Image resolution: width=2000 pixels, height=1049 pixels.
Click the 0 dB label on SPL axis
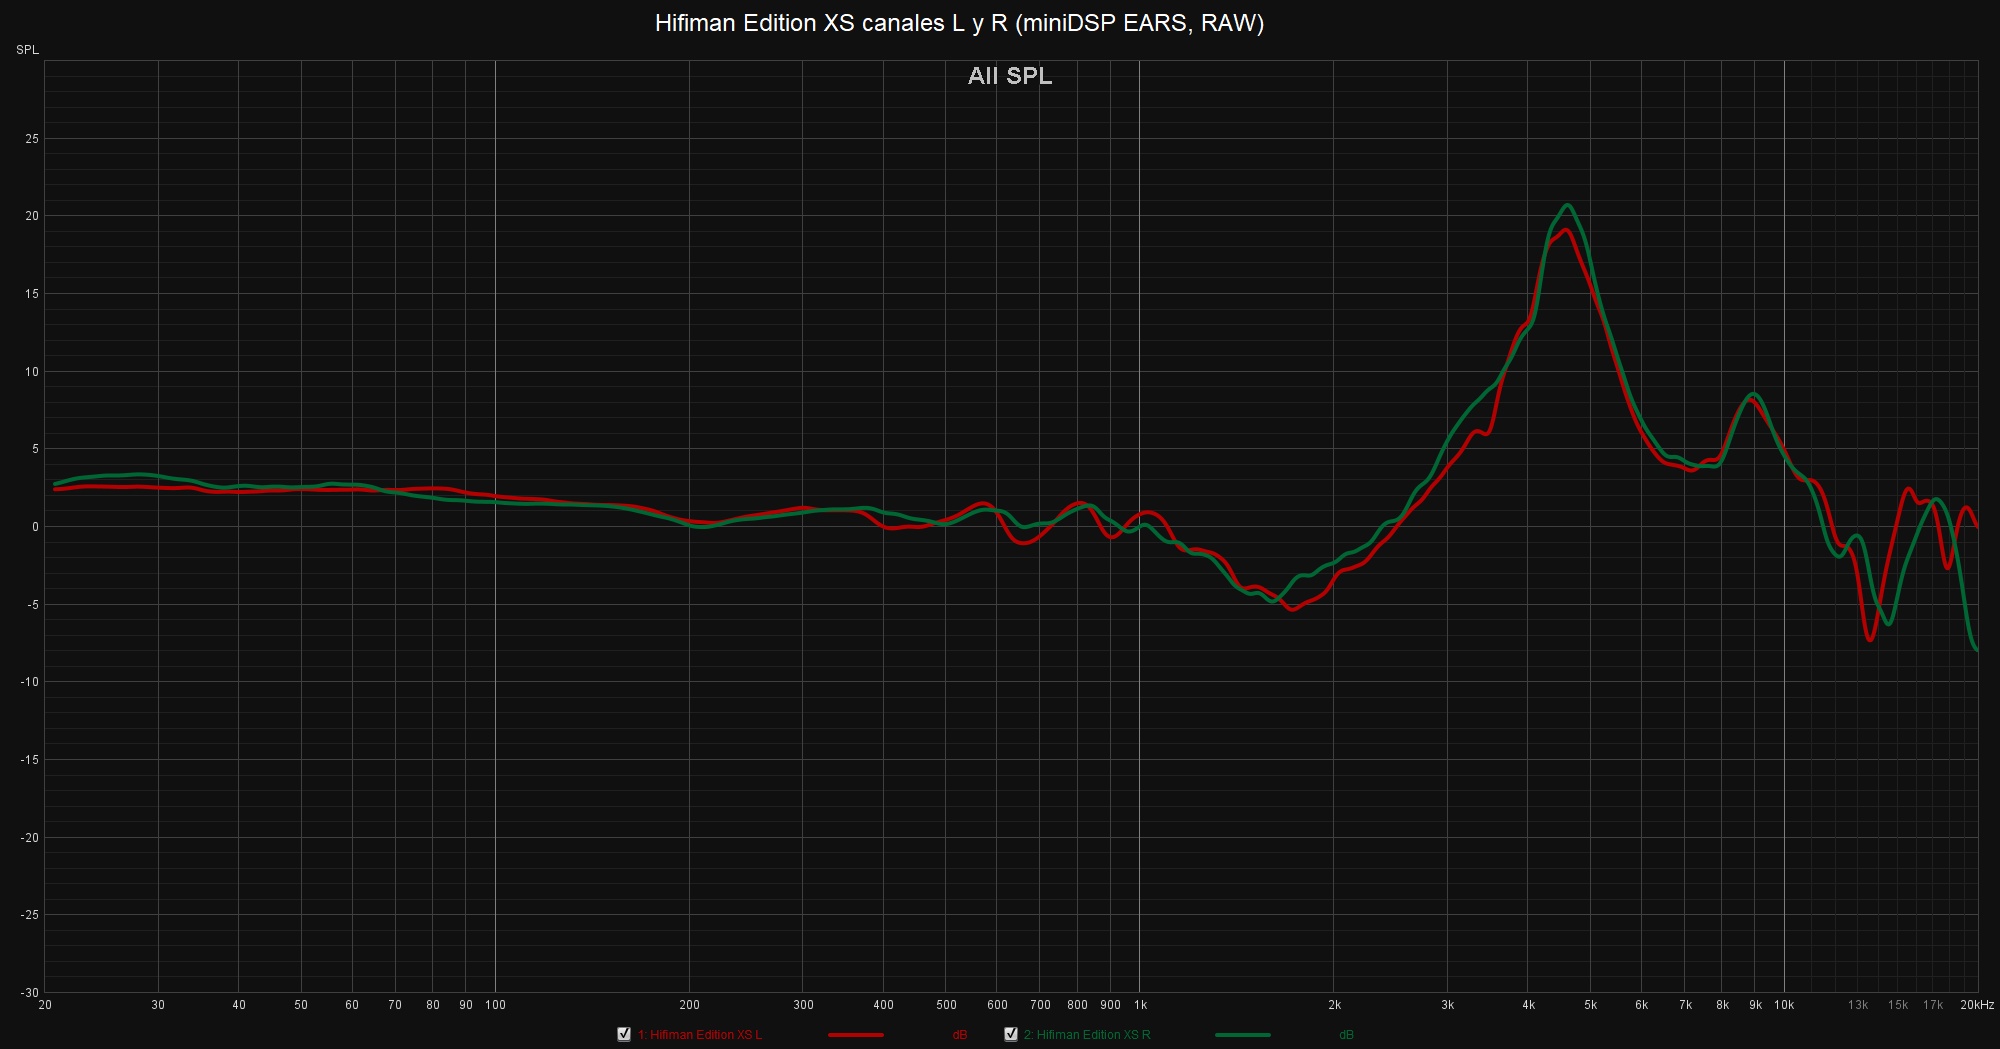[35, 527]
